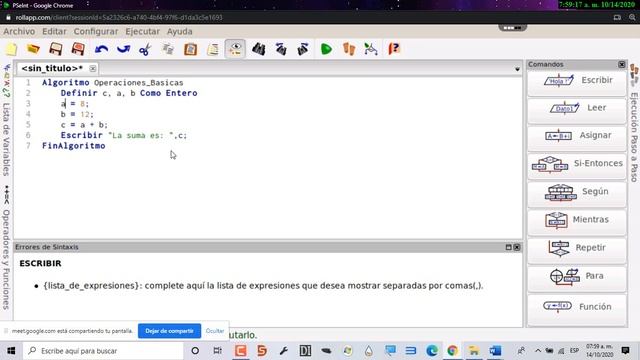640x360 pixels.
Task: Open the Archivo menu
Action: pos(19,31)
